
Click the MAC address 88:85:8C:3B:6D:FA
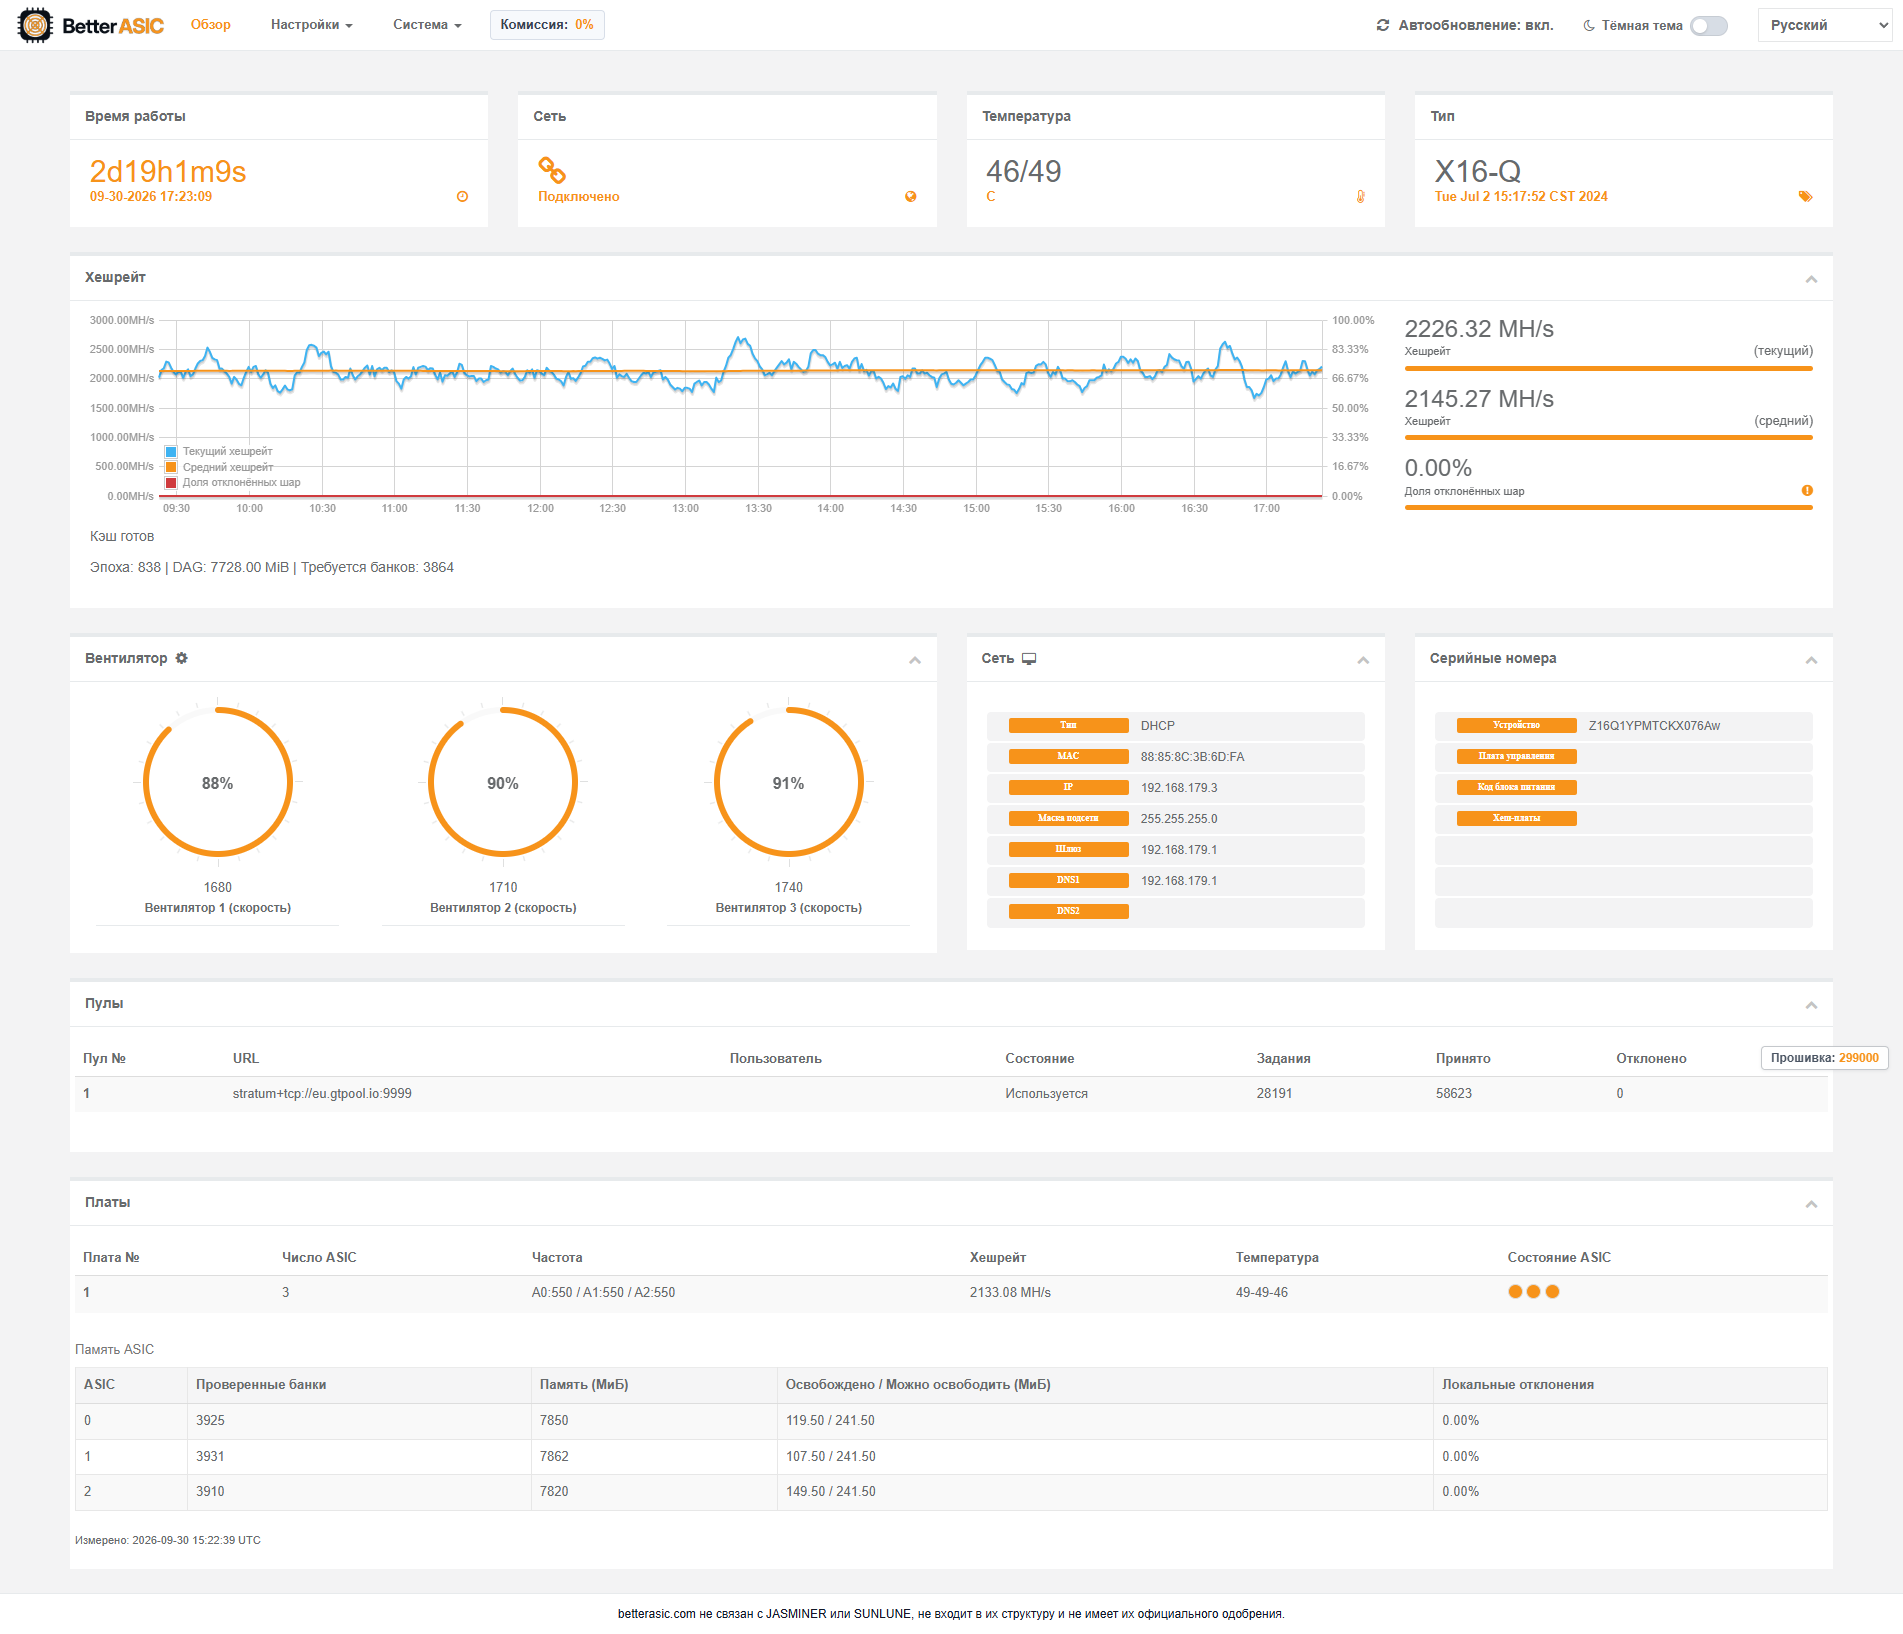pos(1192,757)
